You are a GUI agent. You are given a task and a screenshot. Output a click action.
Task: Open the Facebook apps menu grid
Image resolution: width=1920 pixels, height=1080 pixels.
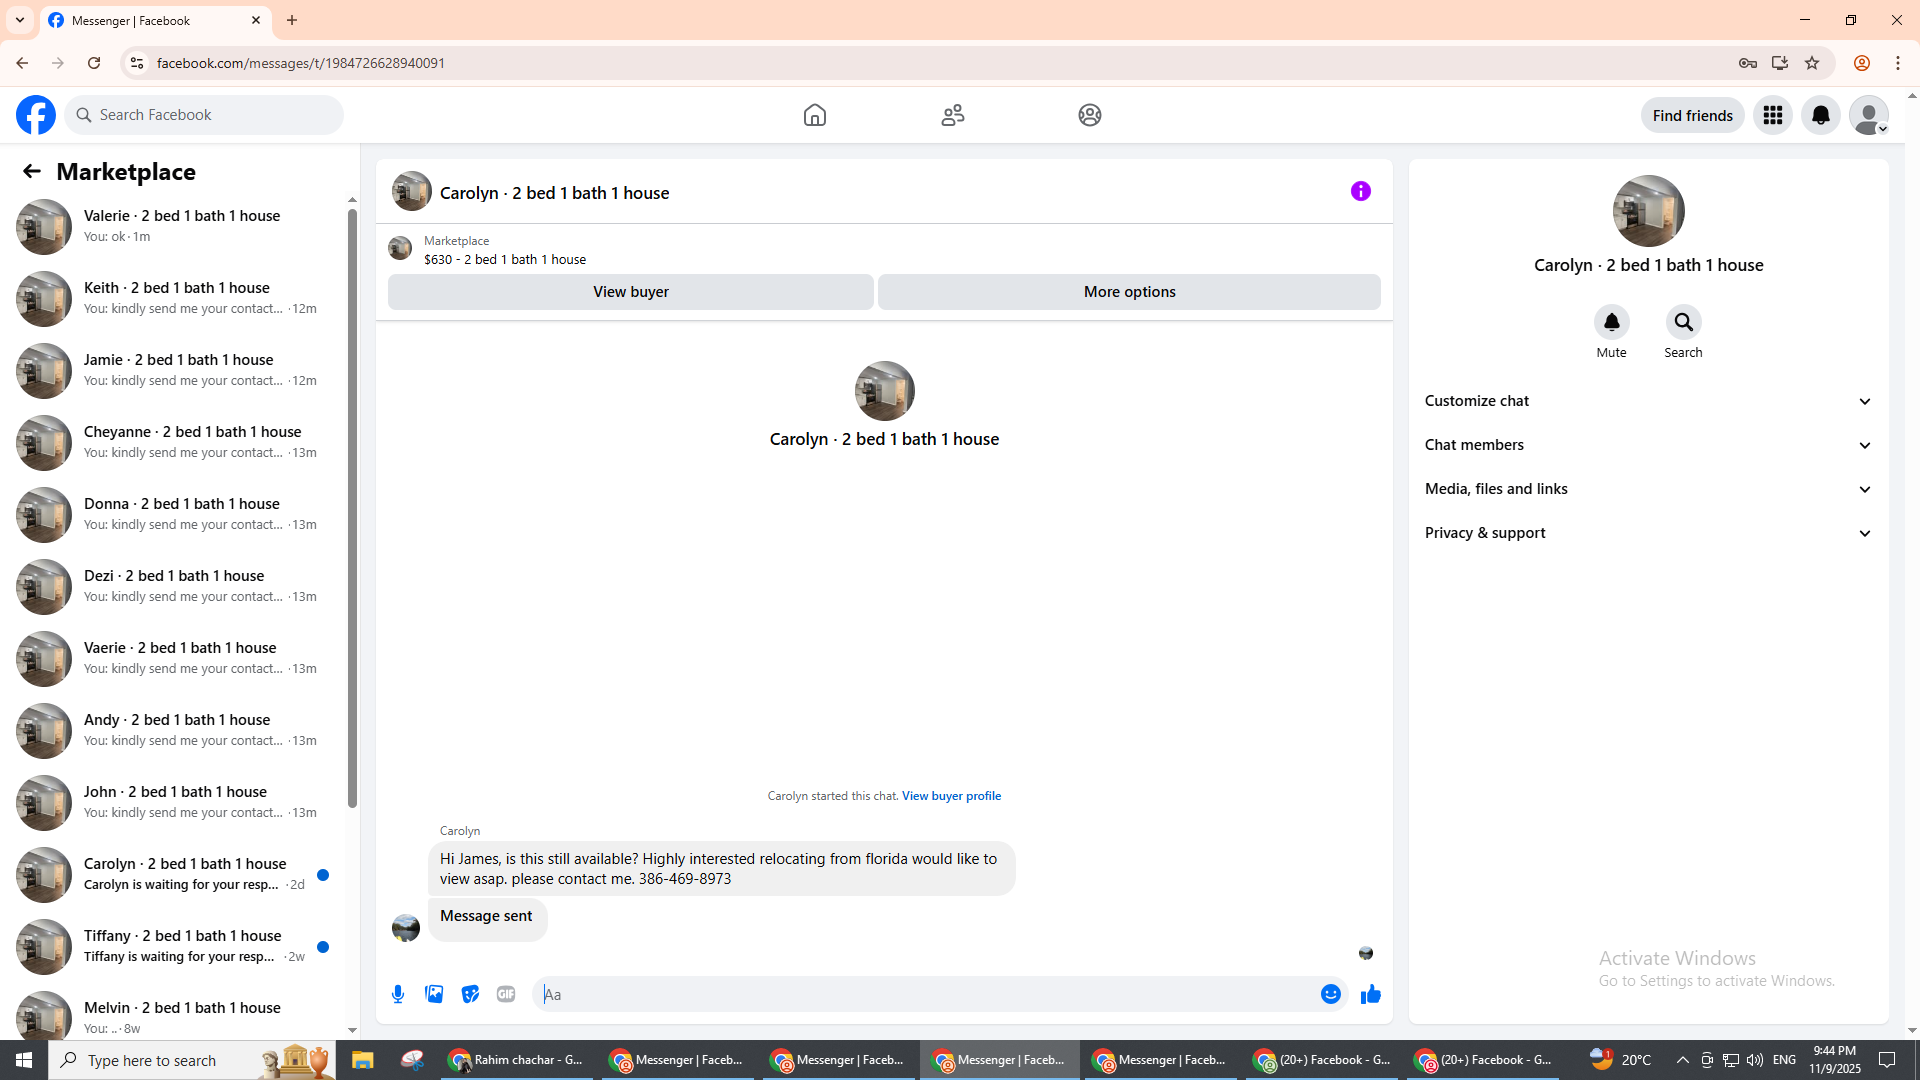[x=1773, y=115]
